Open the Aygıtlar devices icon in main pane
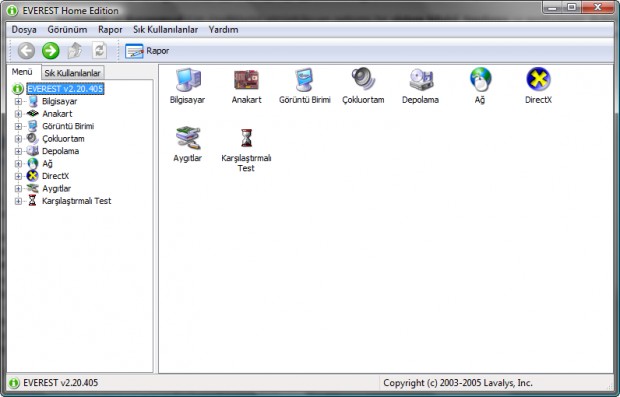The height and width of the screenshot is (397, 620). pyautogui.click(x=188, y=138)
